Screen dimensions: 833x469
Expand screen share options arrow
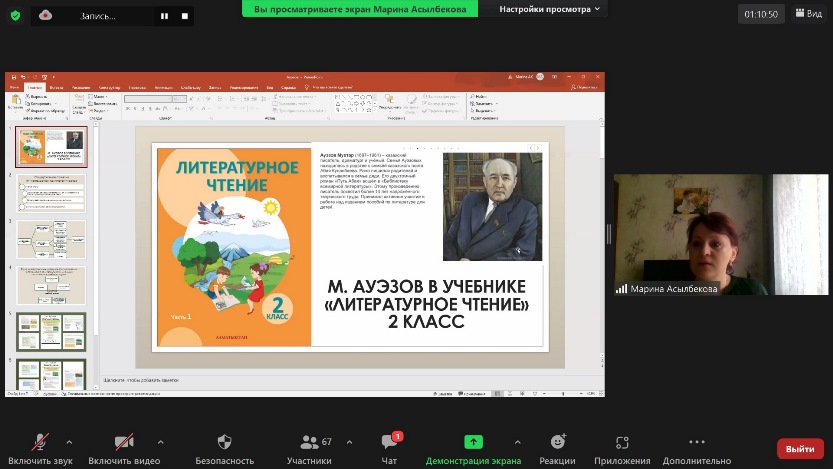pyautogui.click(x=517, y=441)
